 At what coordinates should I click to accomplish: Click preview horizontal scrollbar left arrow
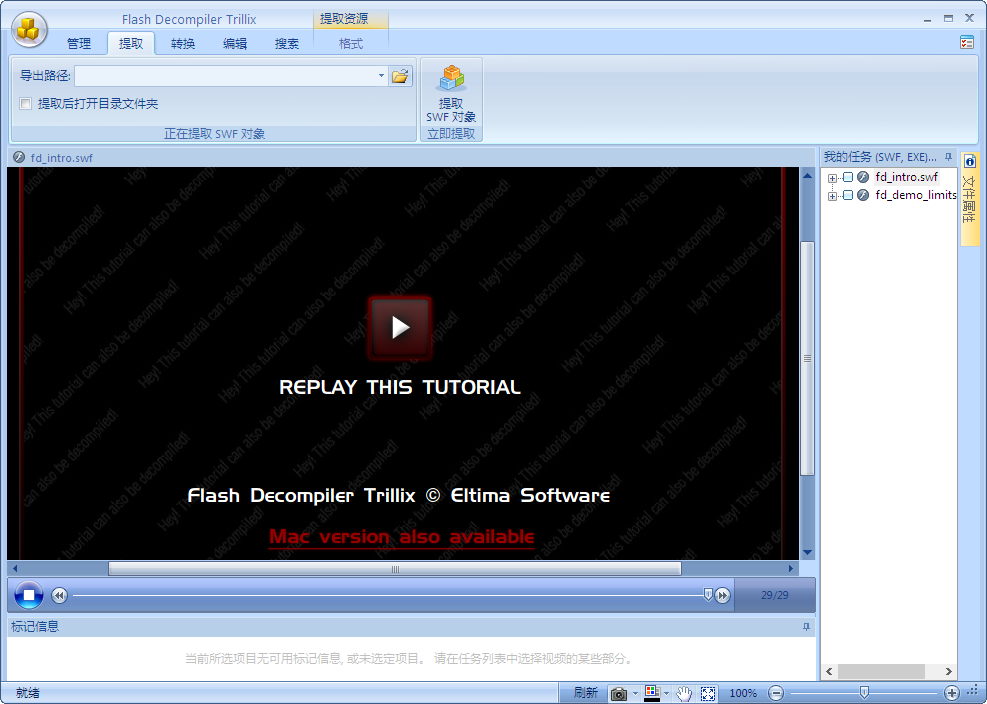click(15, 569)
